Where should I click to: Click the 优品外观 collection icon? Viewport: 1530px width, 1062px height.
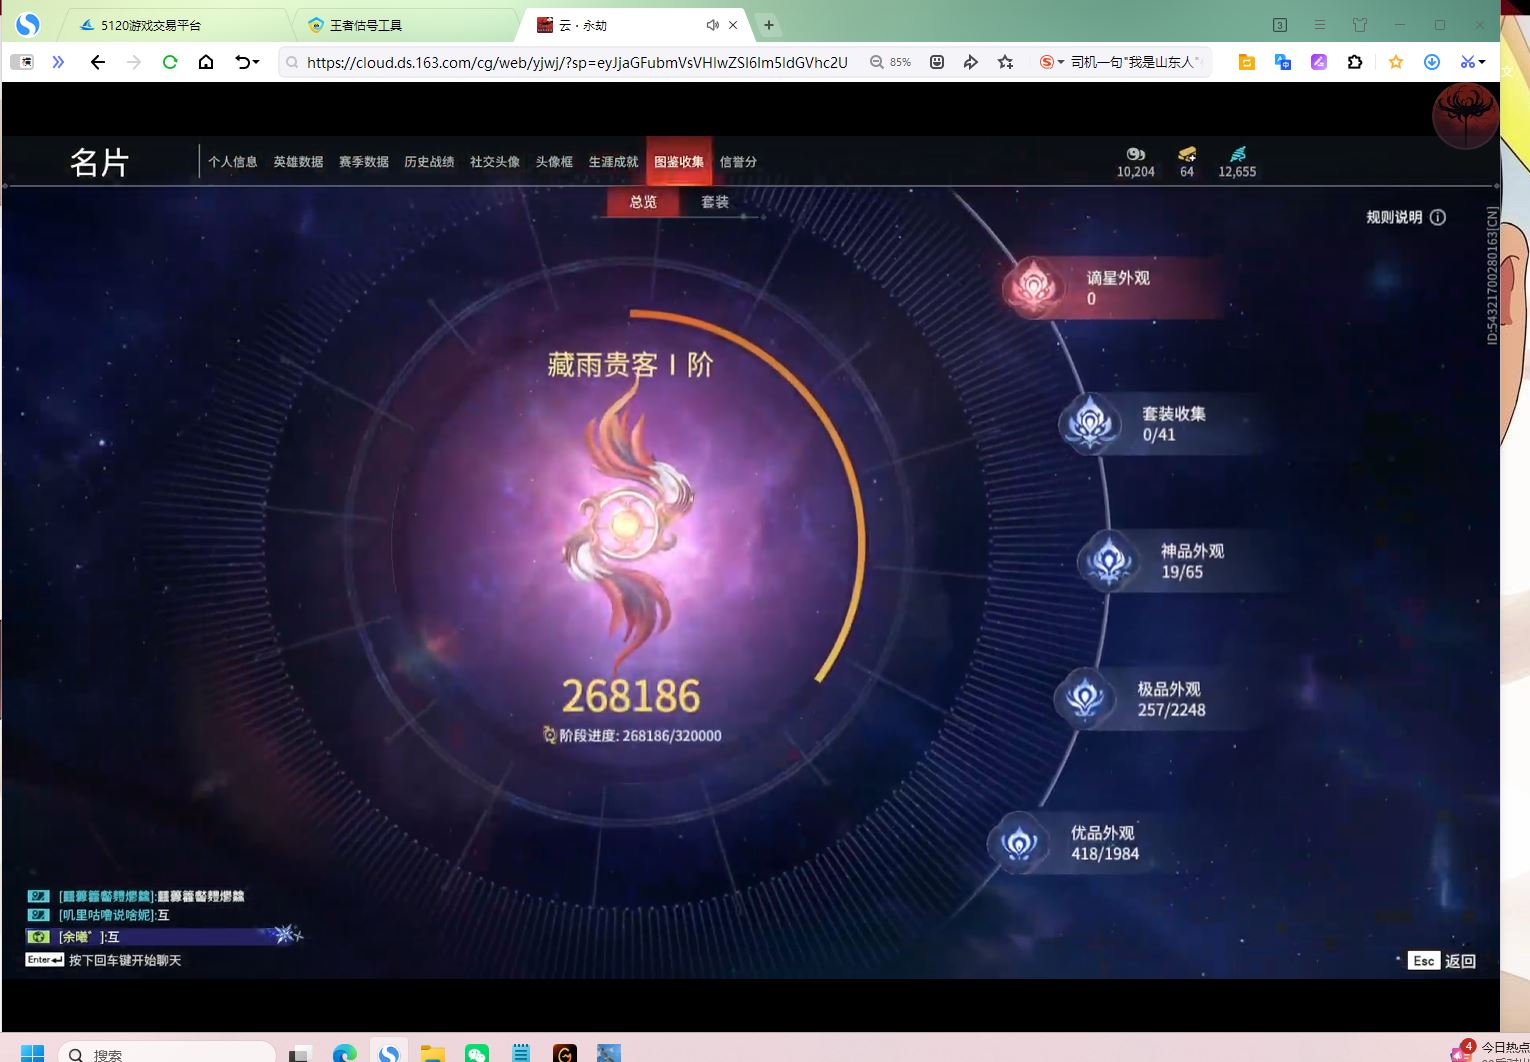1019,843
